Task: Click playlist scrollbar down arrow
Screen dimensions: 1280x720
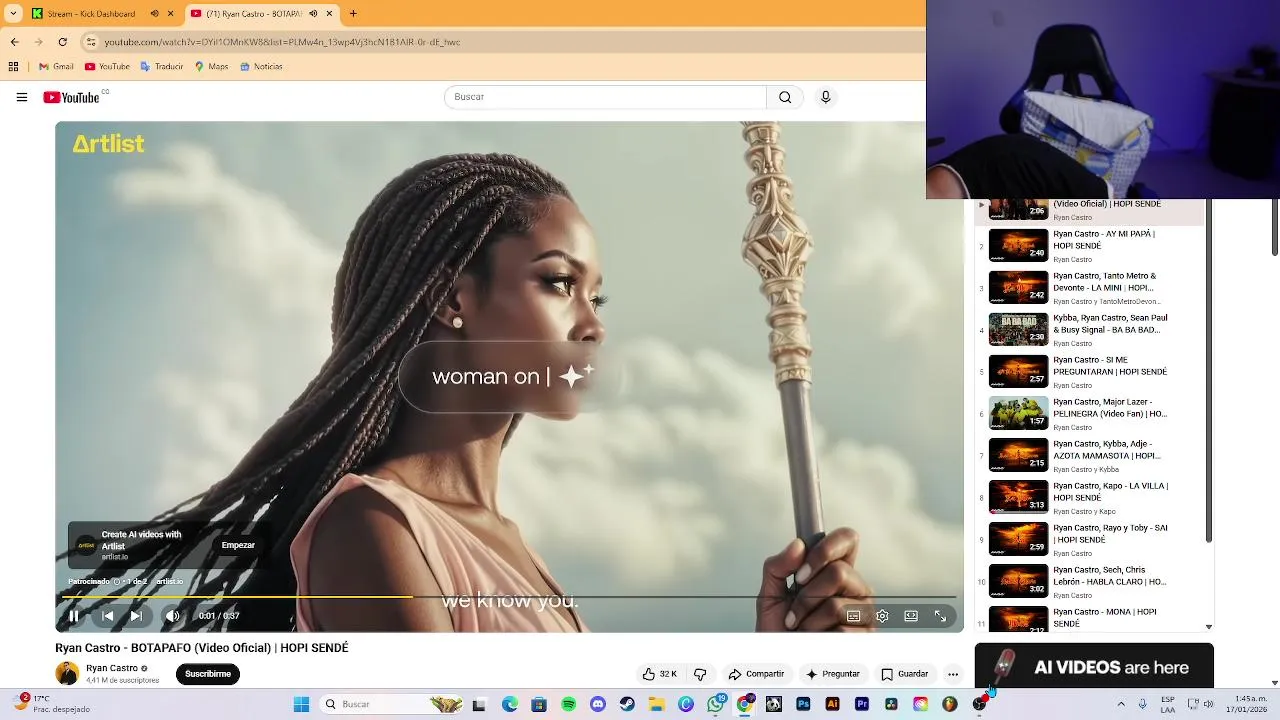Action: [1209, 627]
